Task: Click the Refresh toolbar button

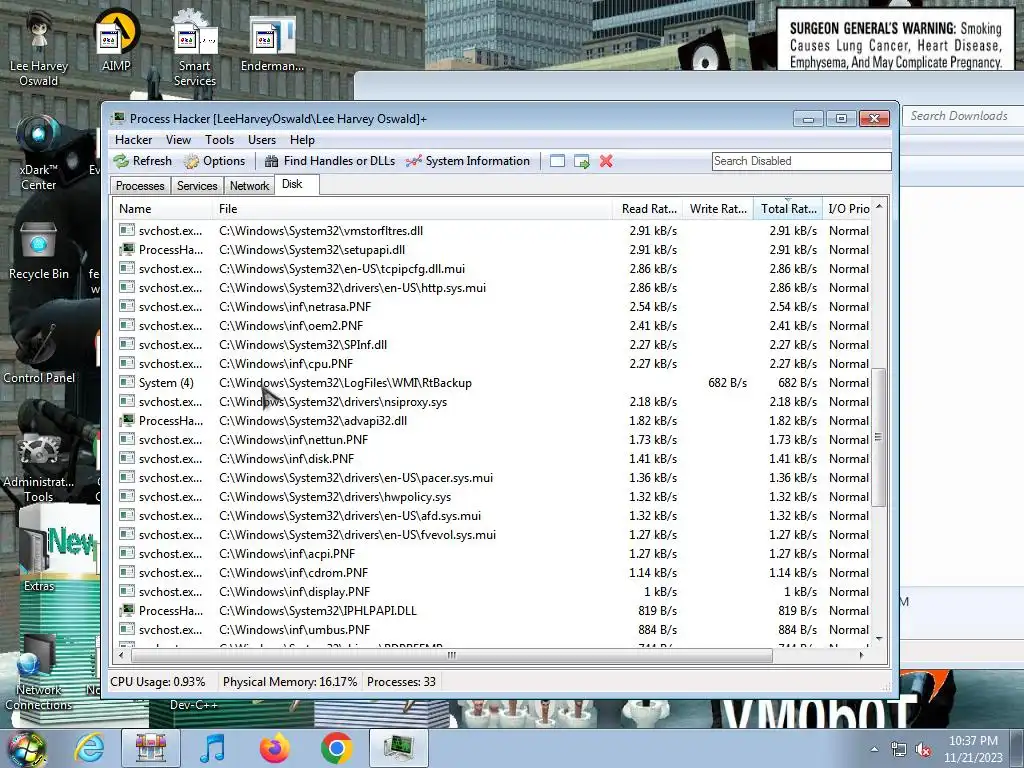Action: pyautogui.click(x=142, y=161)
